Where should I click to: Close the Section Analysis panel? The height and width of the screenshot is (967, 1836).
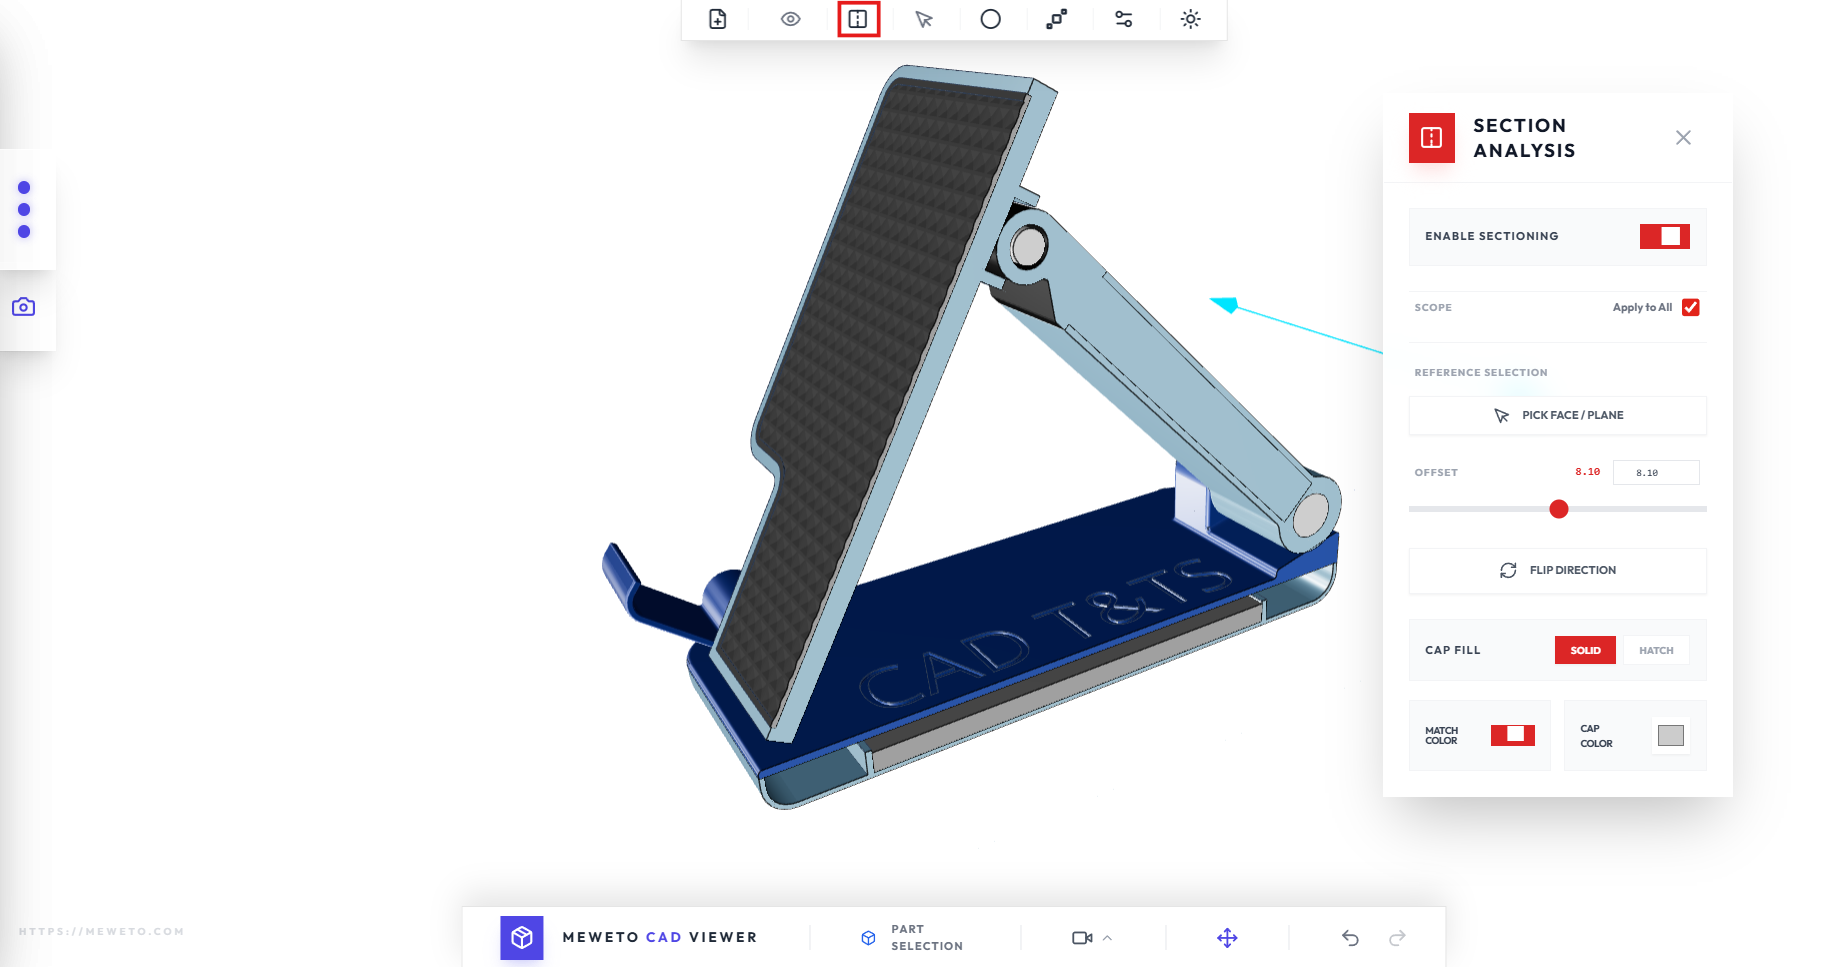tap(1683, 138)
